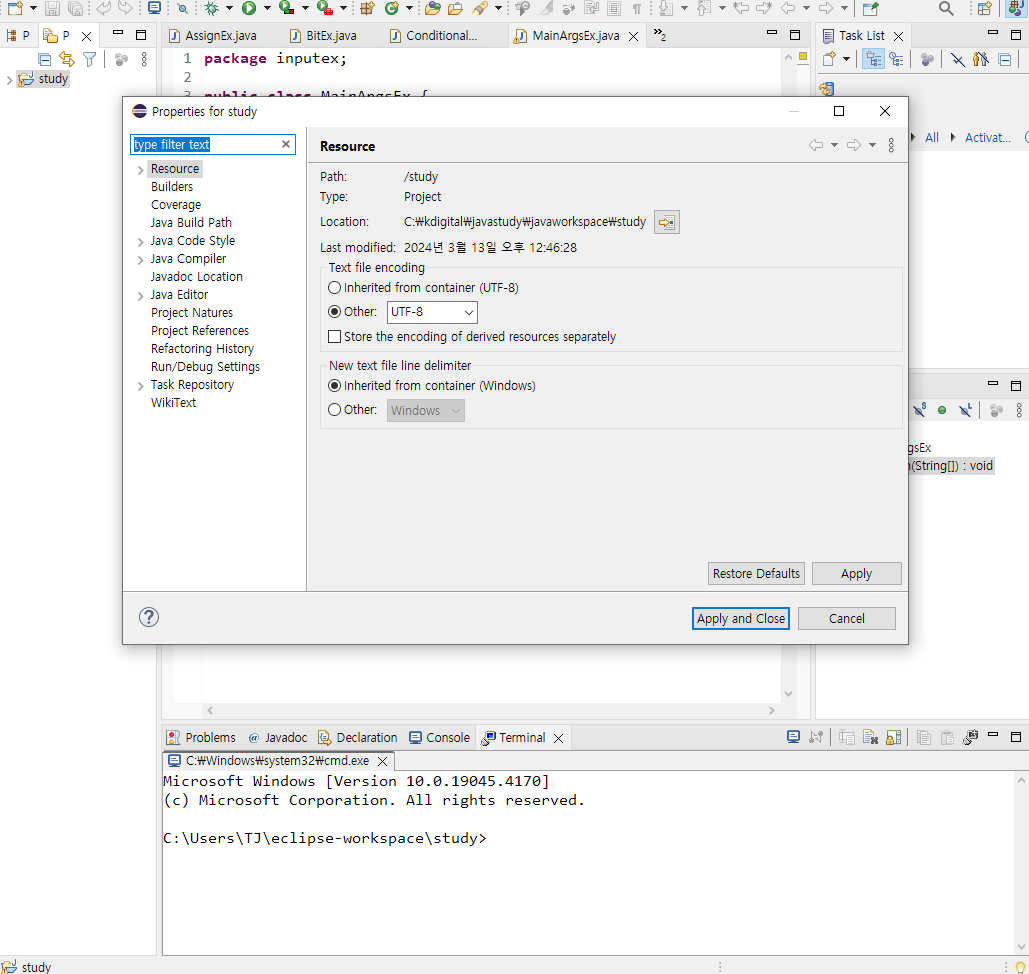The width and height of the screenshot is (1029, 974).
Task: Click the Restore Defaults button
Action: (x=756, y=573)
